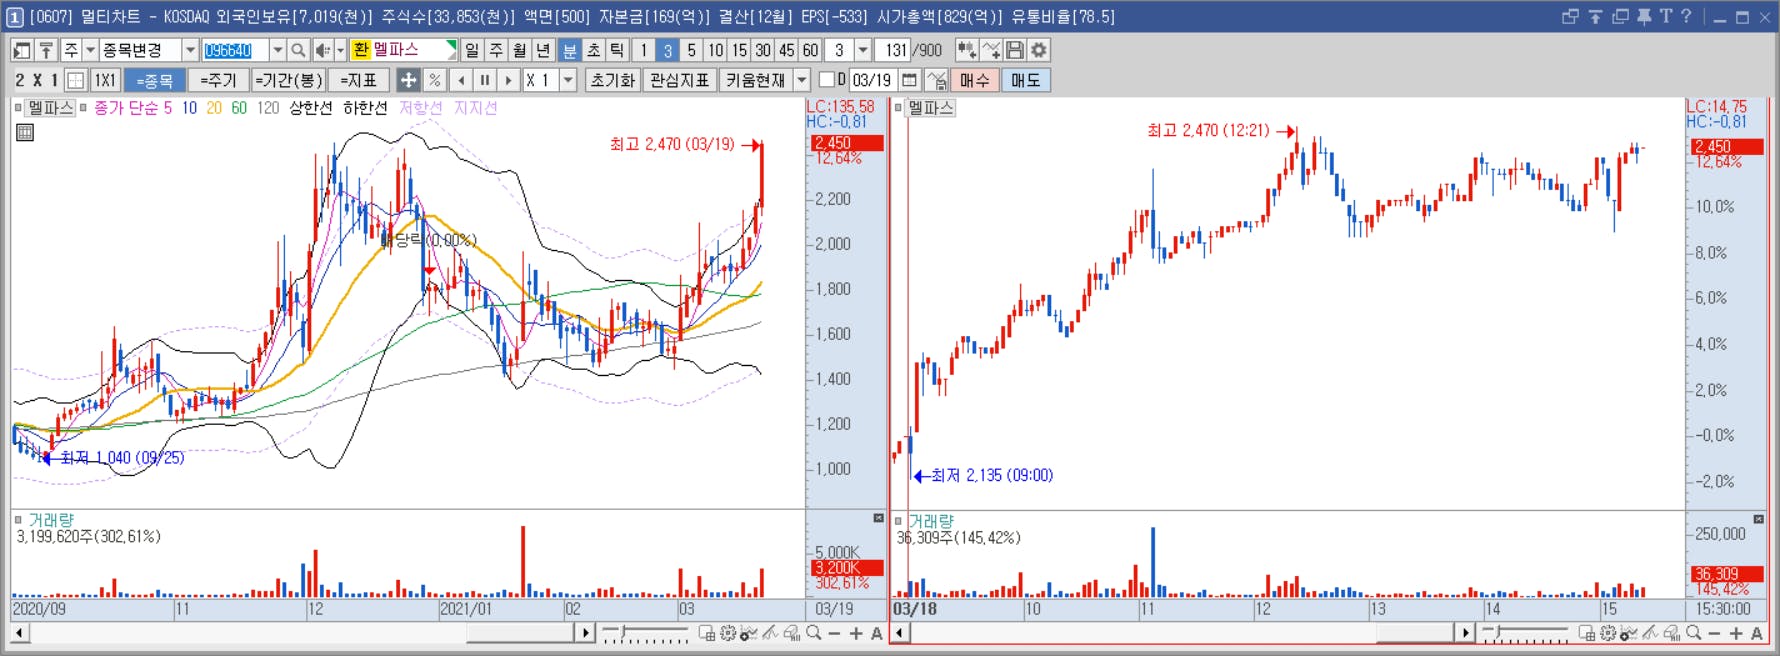Click the 관심지표 button

679,80
